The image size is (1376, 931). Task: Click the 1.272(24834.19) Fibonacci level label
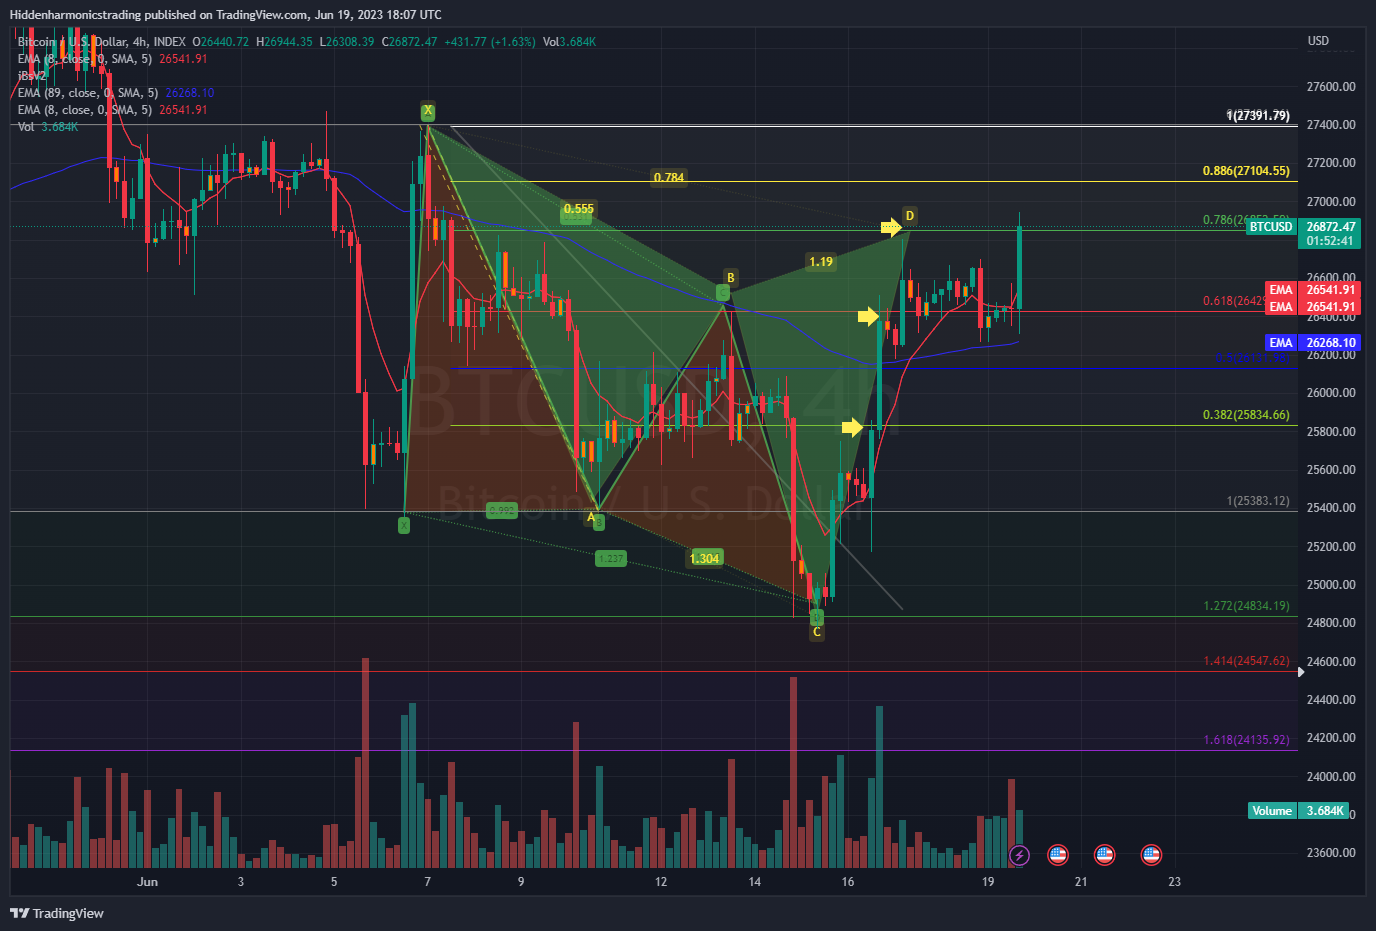coord(1246,606)
